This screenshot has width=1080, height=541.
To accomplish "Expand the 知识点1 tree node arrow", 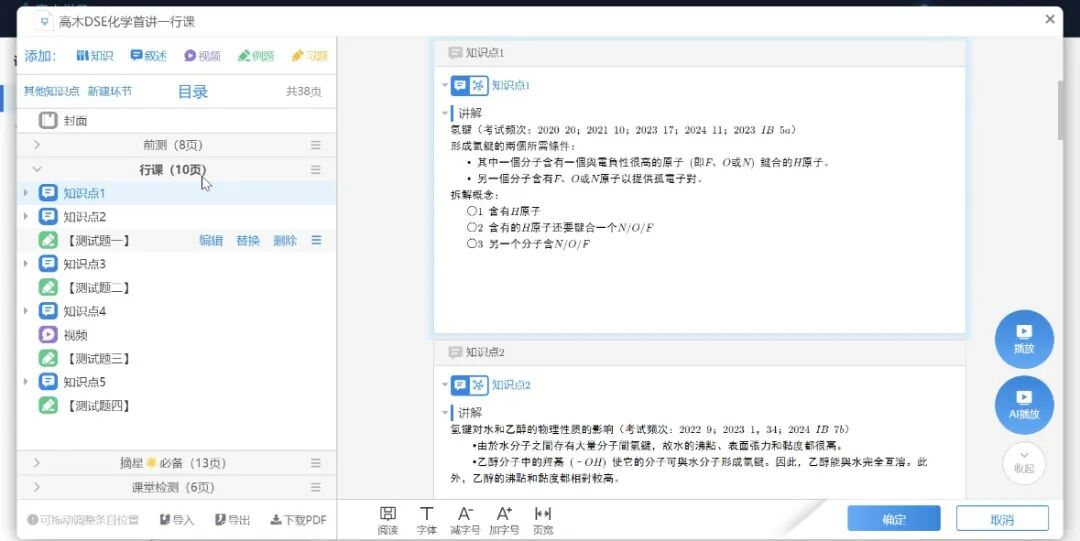I will point(26,193).
